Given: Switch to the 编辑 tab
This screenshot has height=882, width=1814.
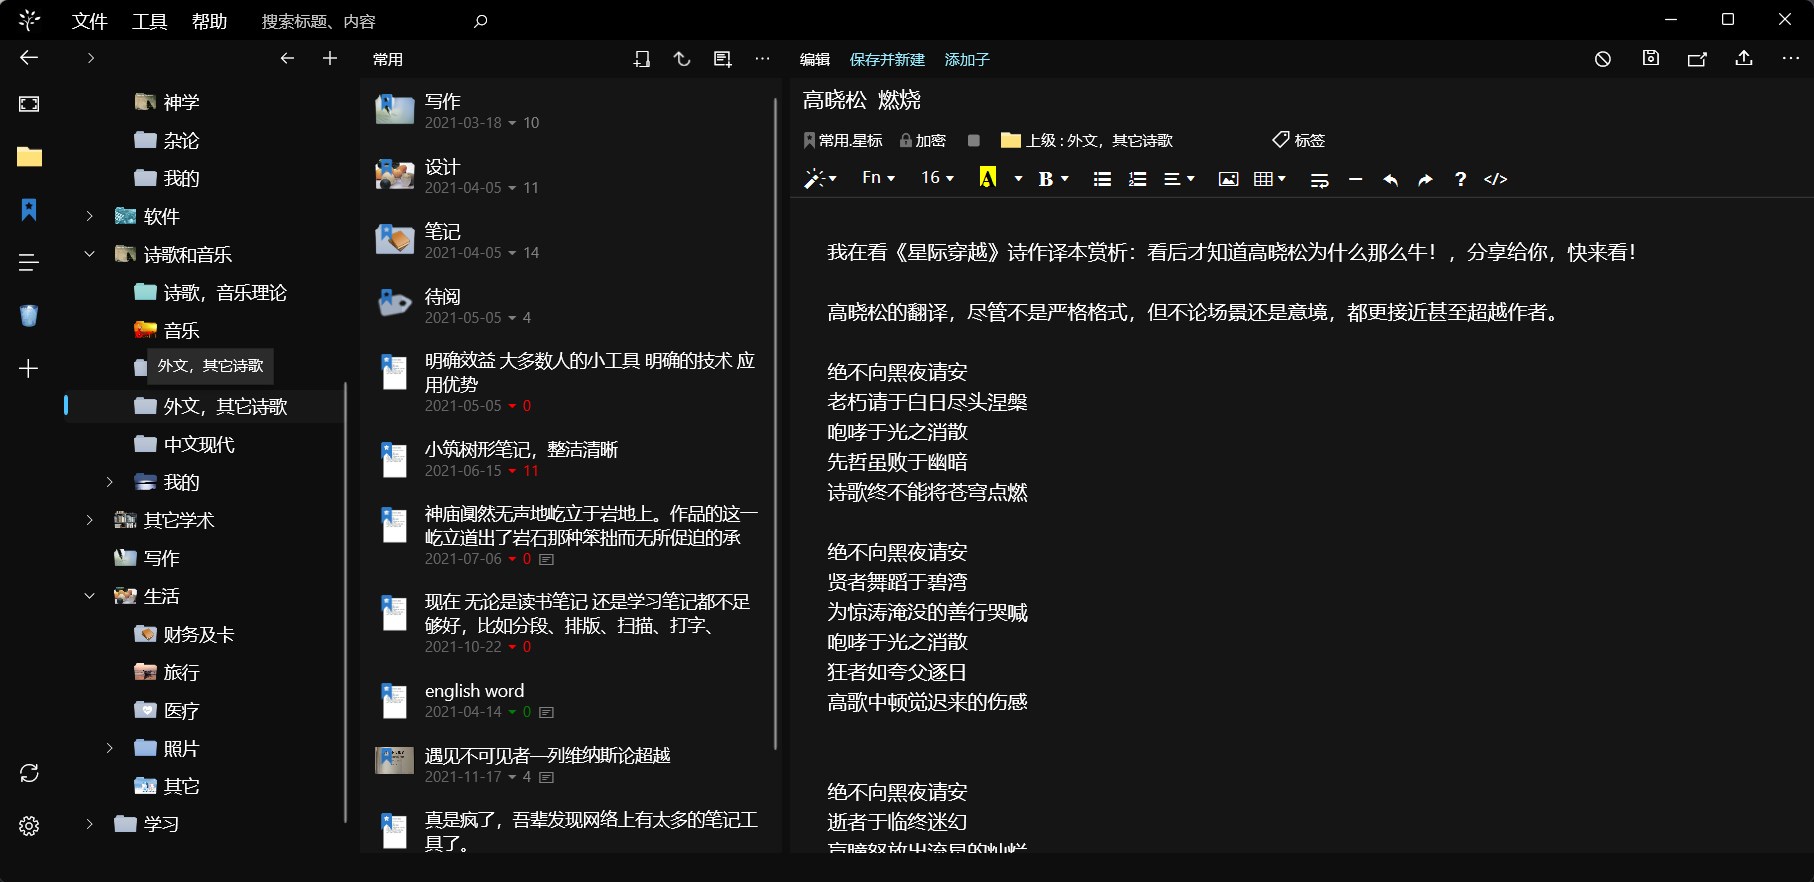Looking at the screenshot, I should click(815, 60).
